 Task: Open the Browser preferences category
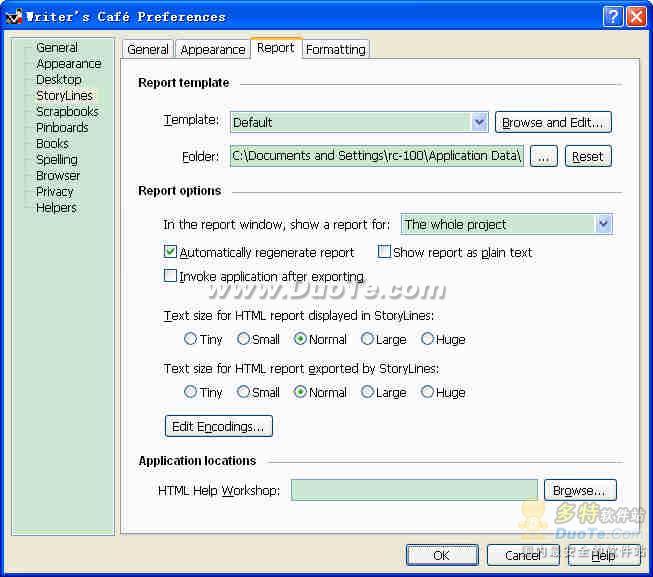click(x=58, y=176)
